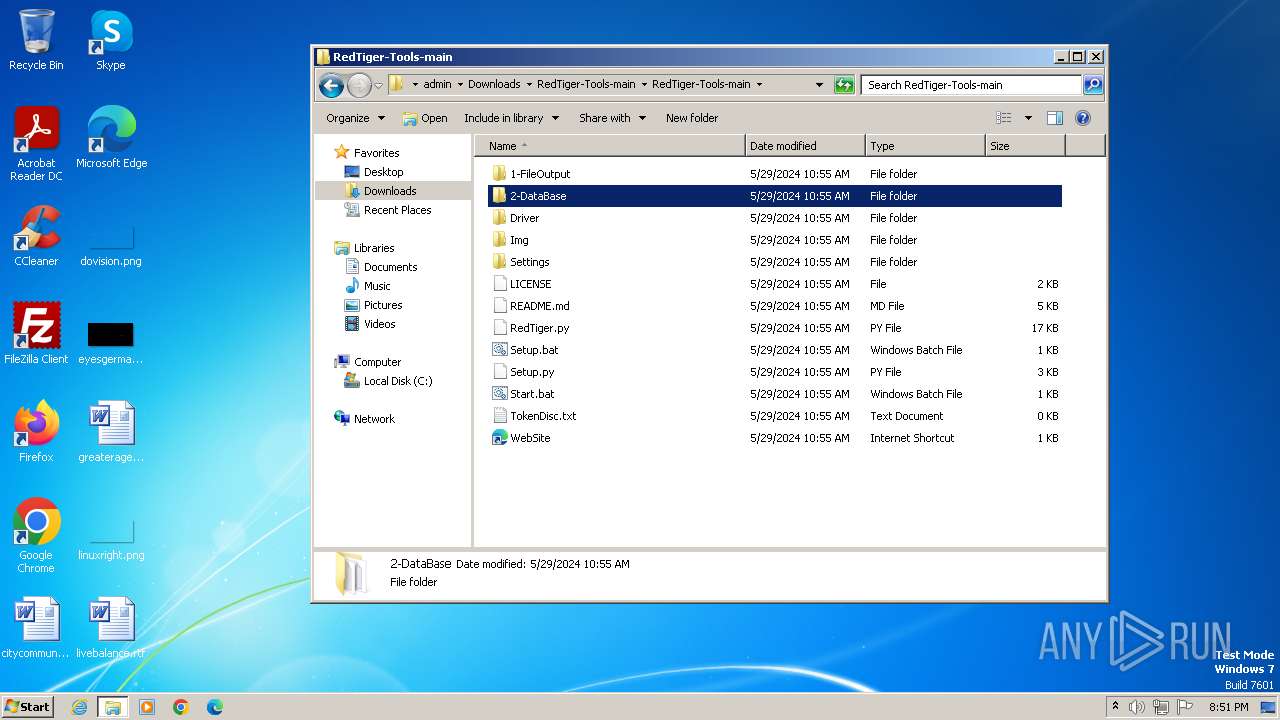Click the taskbar clock showing 8:51 PM
Screen dimensions: 1280x720
pyautogui.click(x=1229, y=707)
